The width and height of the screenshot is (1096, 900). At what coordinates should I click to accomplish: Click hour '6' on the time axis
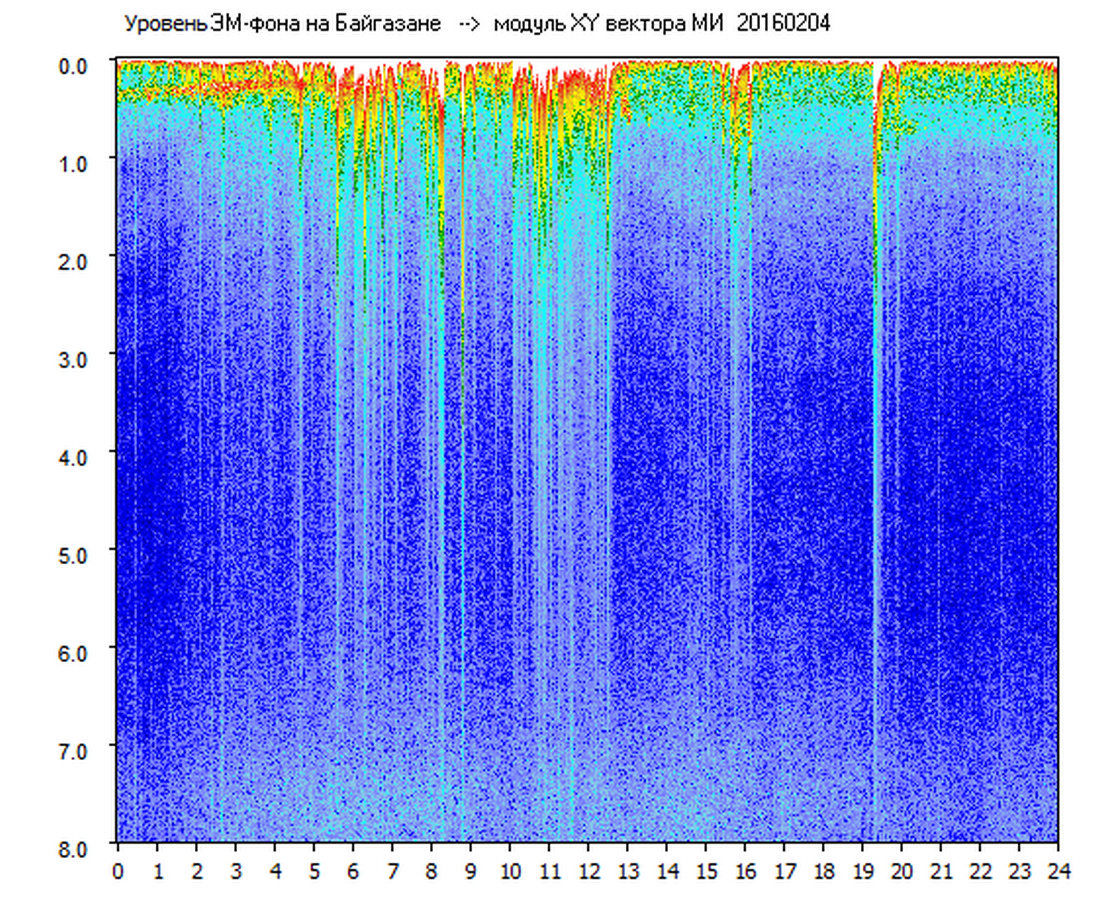(353, 871)
